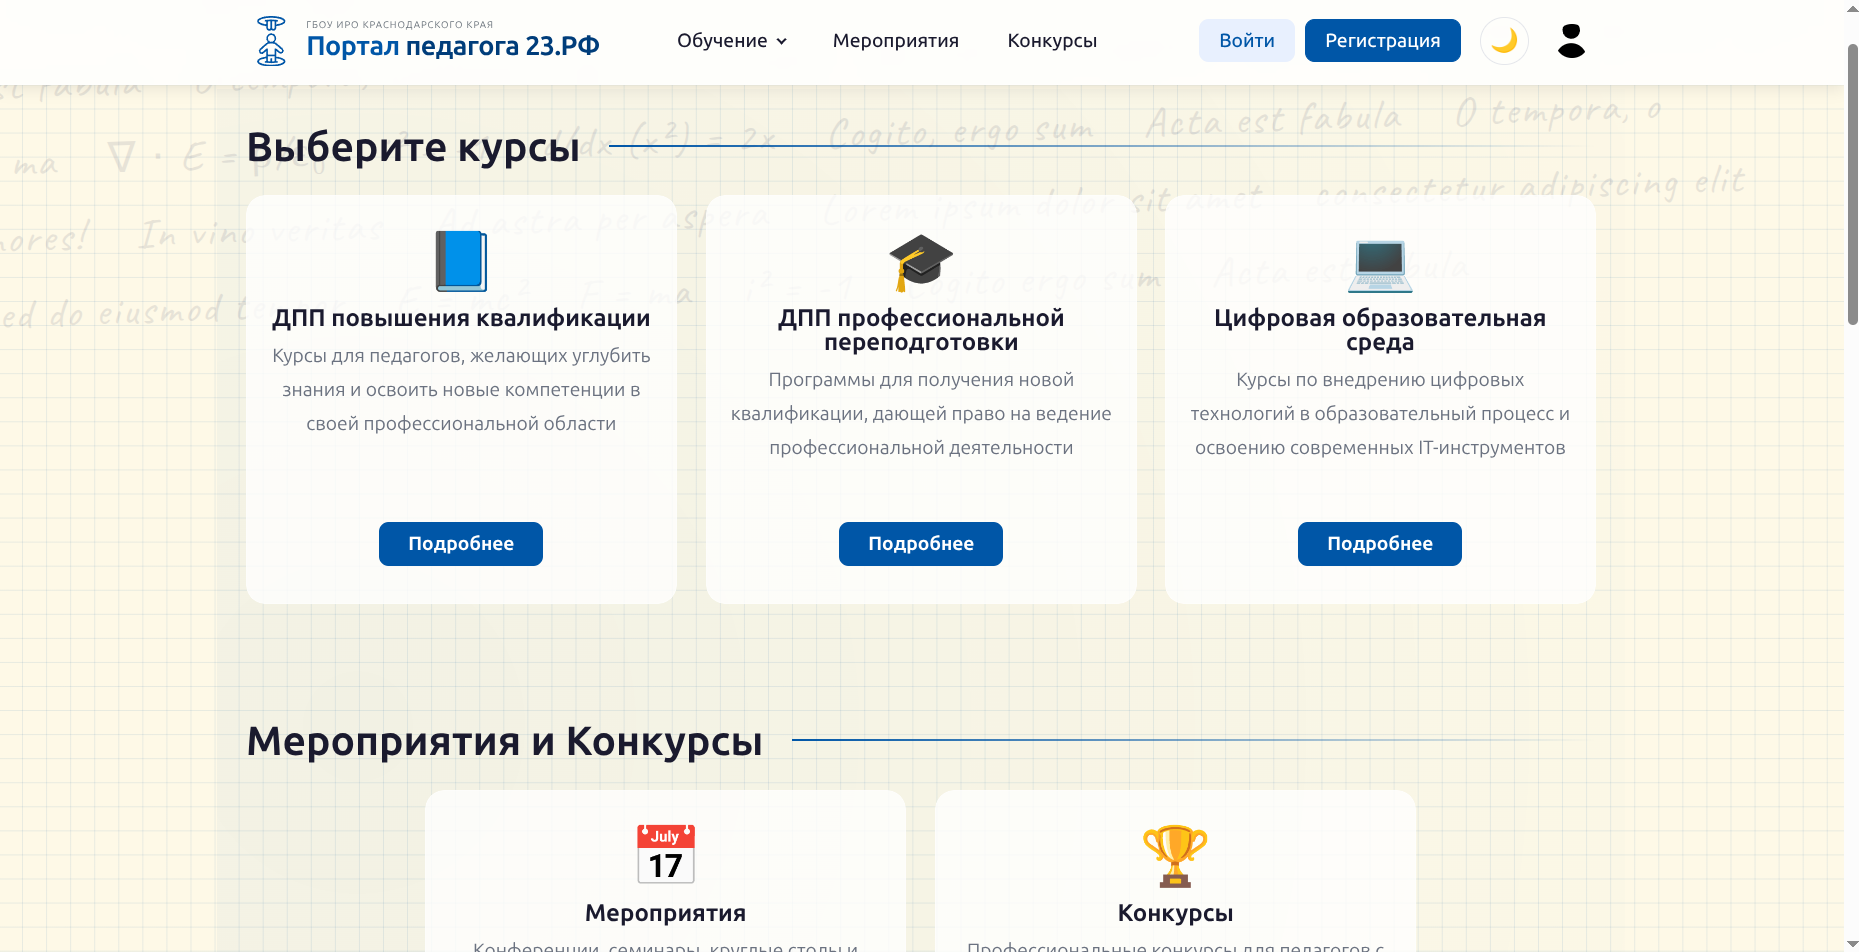Click the Выберите курсы section heading

tap(413, 147)
